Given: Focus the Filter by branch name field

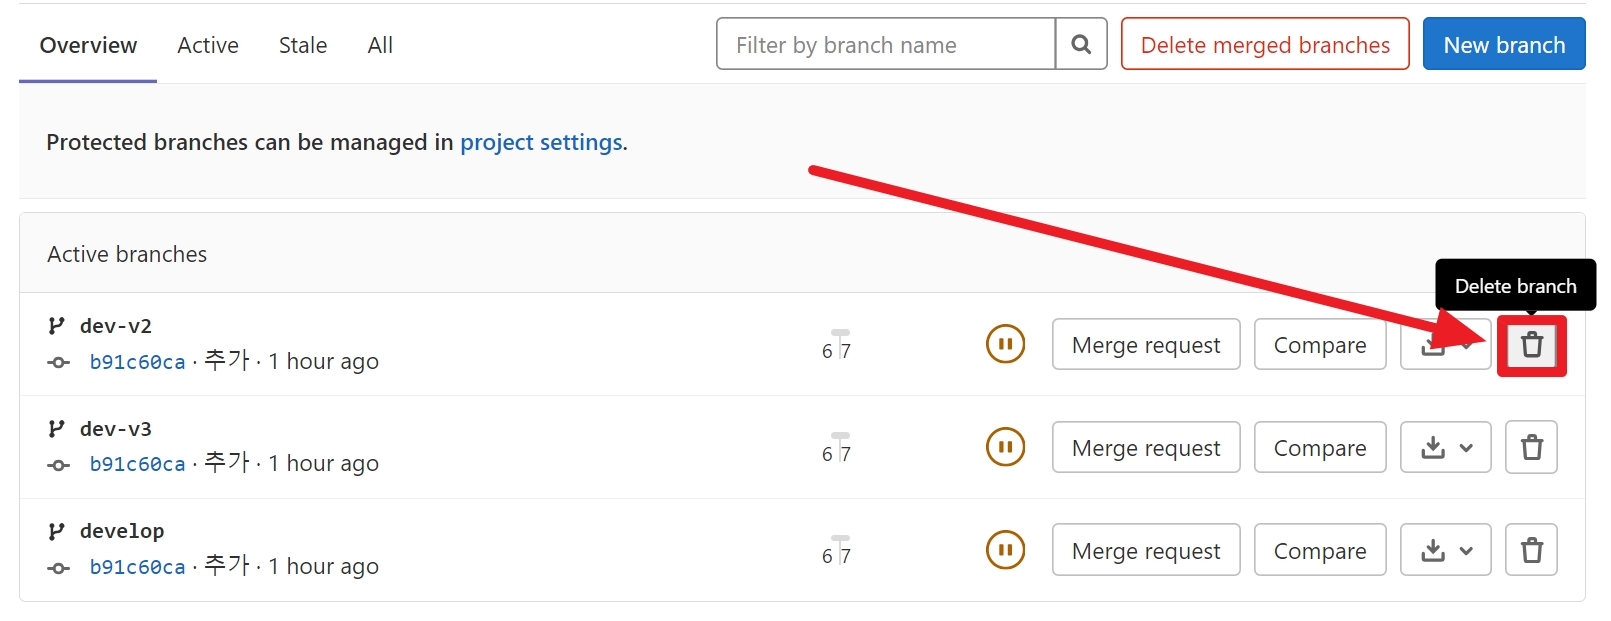Looking at the screenshot, I should click(885, 45).
